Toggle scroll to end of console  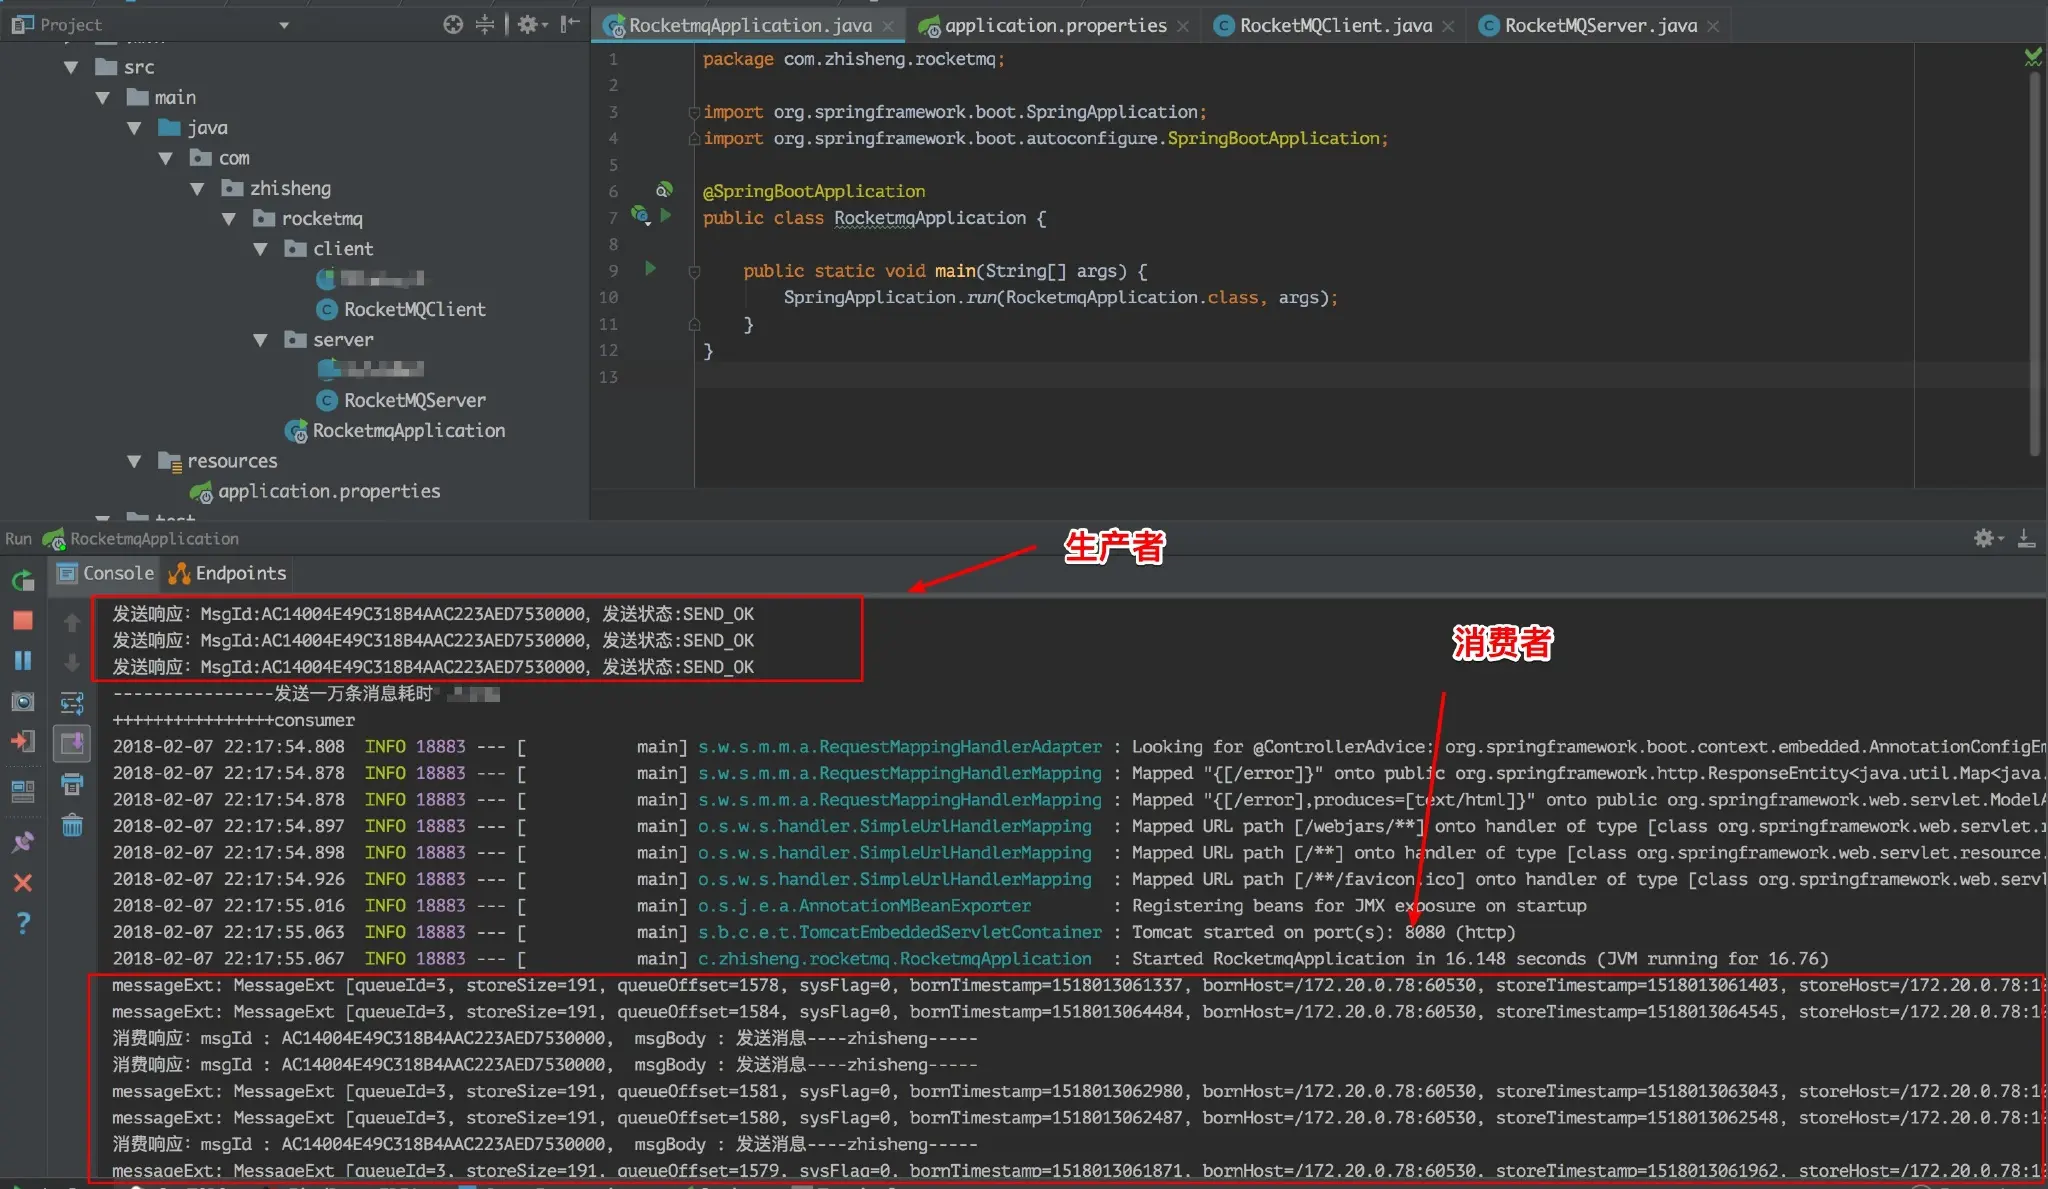click(x=72, y=743)
